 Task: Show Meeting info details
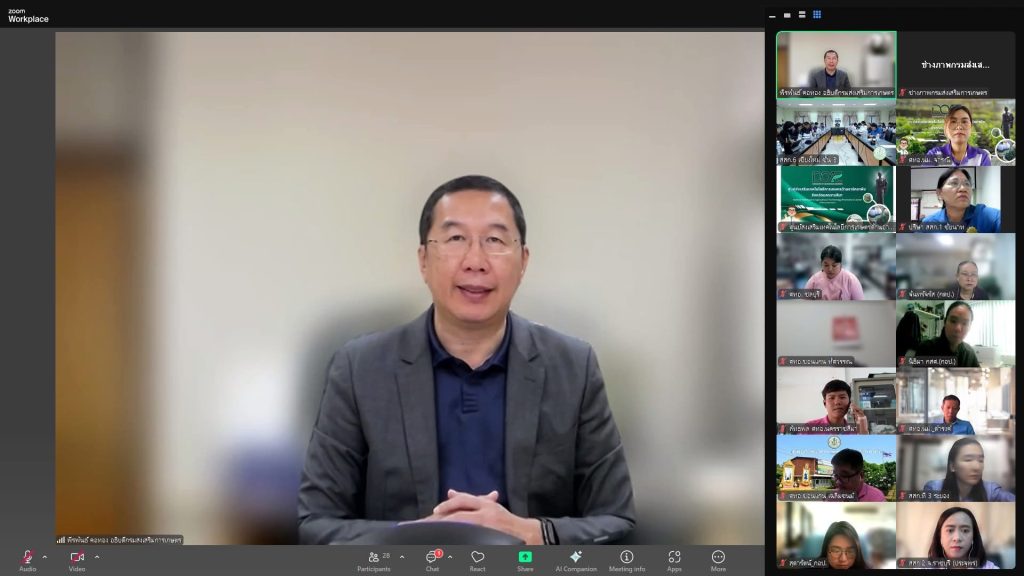(x=626, y=558)
